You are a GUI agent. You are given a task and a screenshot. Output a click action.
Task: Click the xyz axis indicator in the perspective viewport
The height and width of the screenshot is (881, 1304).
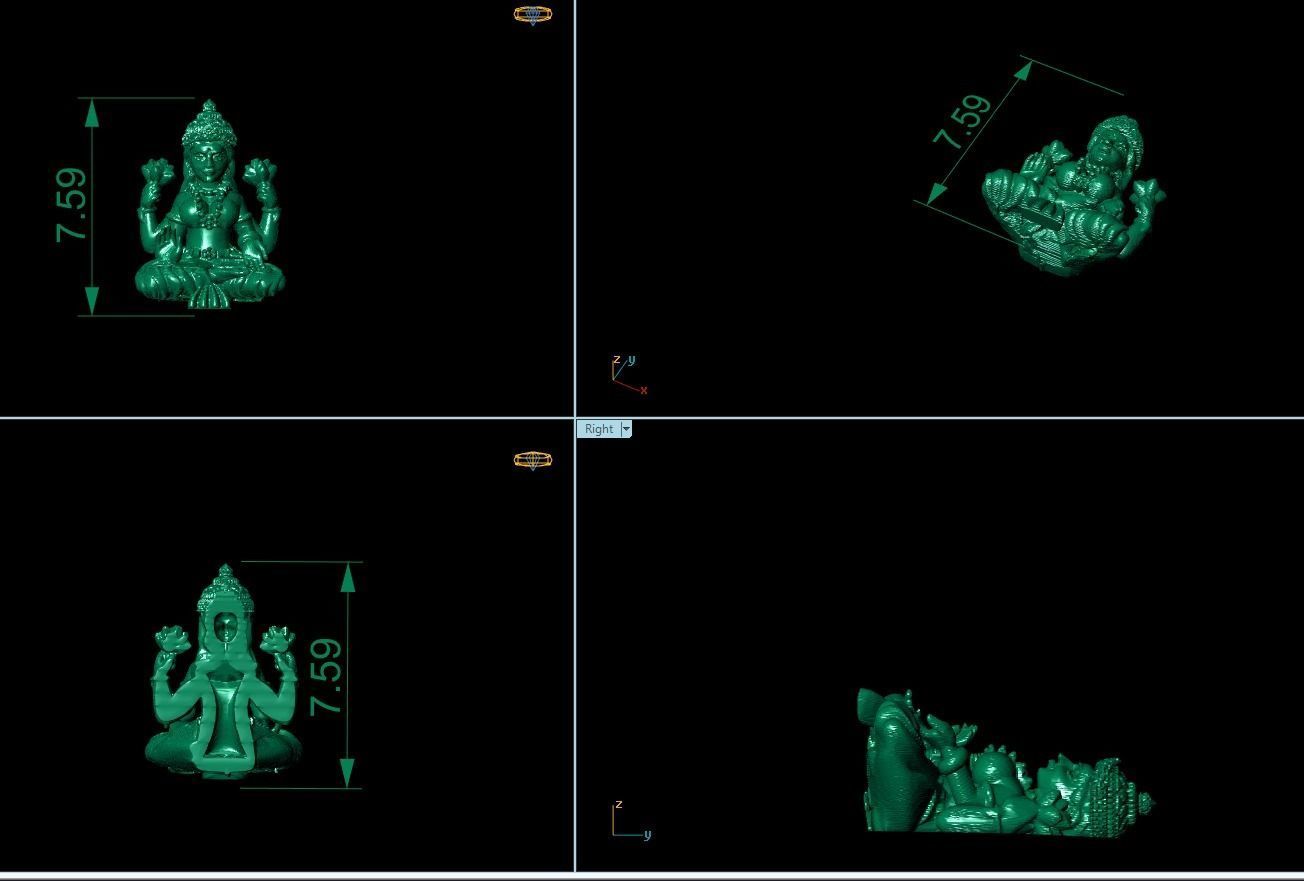click(x=629, y=374)
